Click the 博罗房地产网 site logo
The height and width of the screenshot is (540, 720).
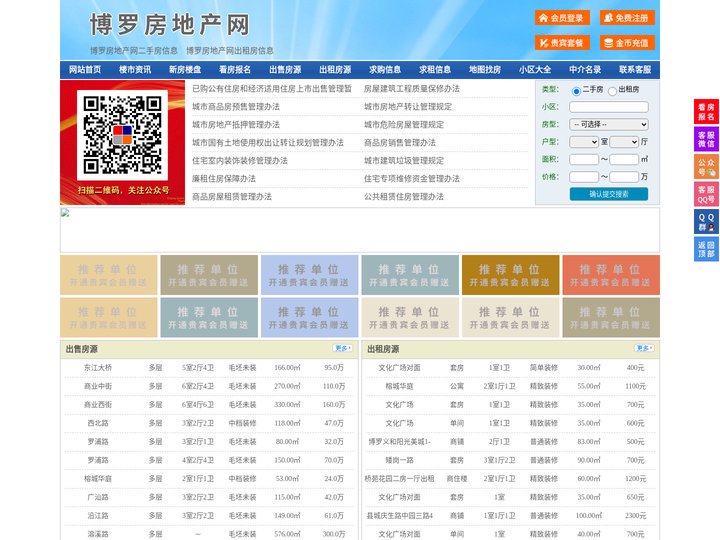[x=169, y=24]
